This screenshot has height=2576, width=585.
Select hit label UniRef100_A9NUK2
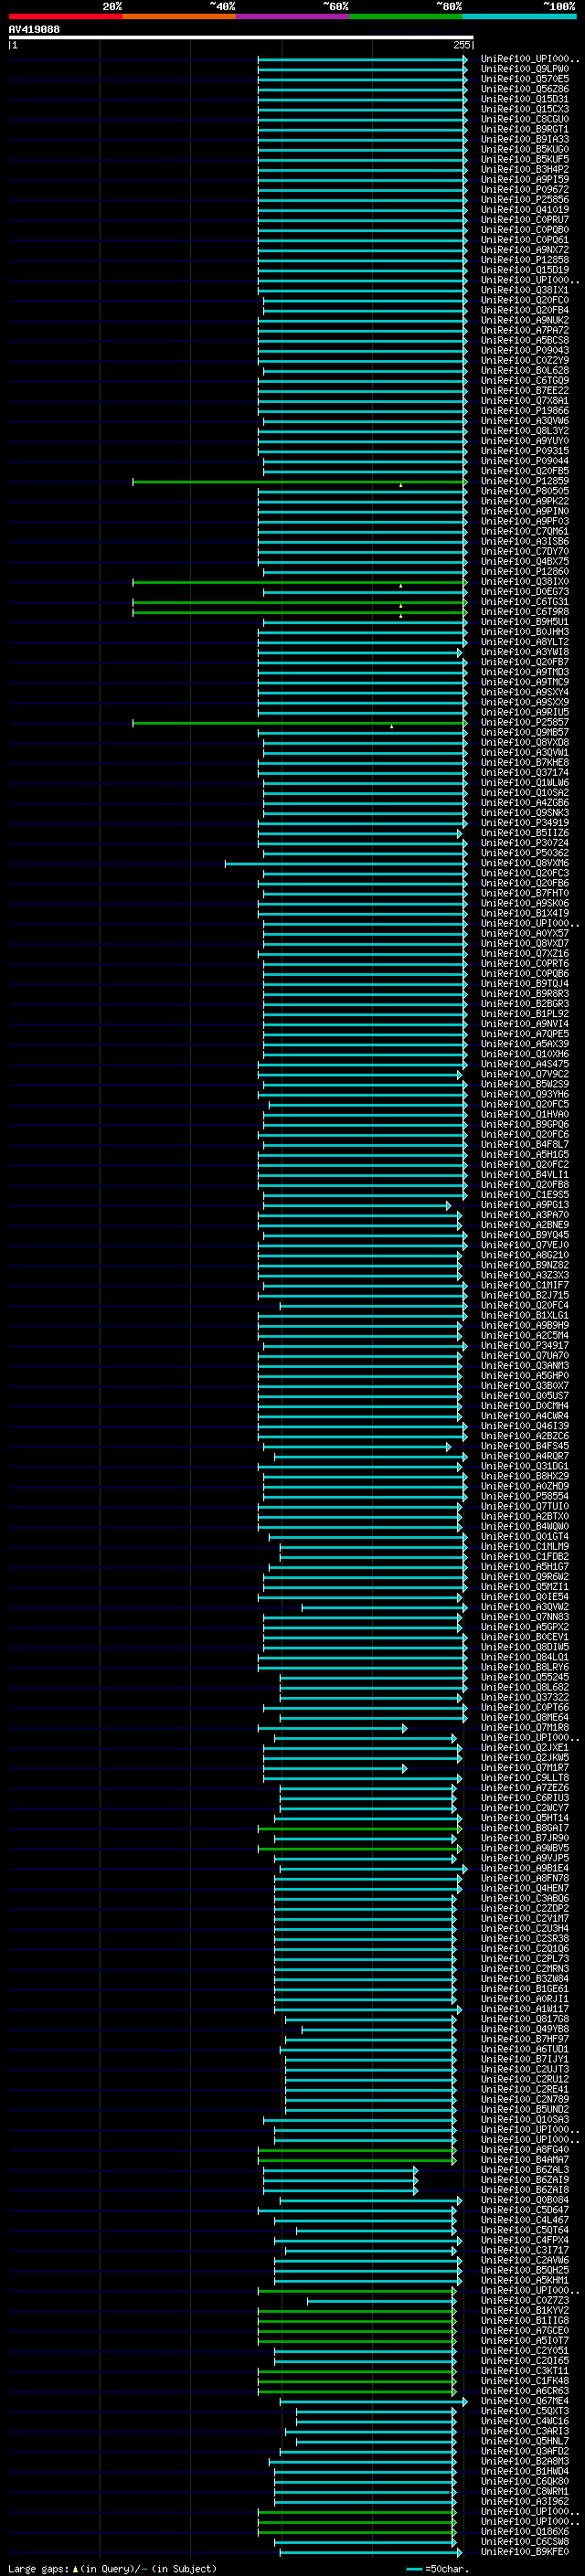(x=525, y=320)
